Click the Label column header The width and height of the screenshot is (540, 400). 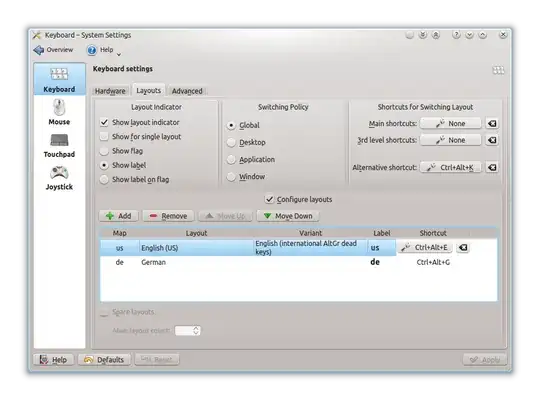[x=382, y=233]
